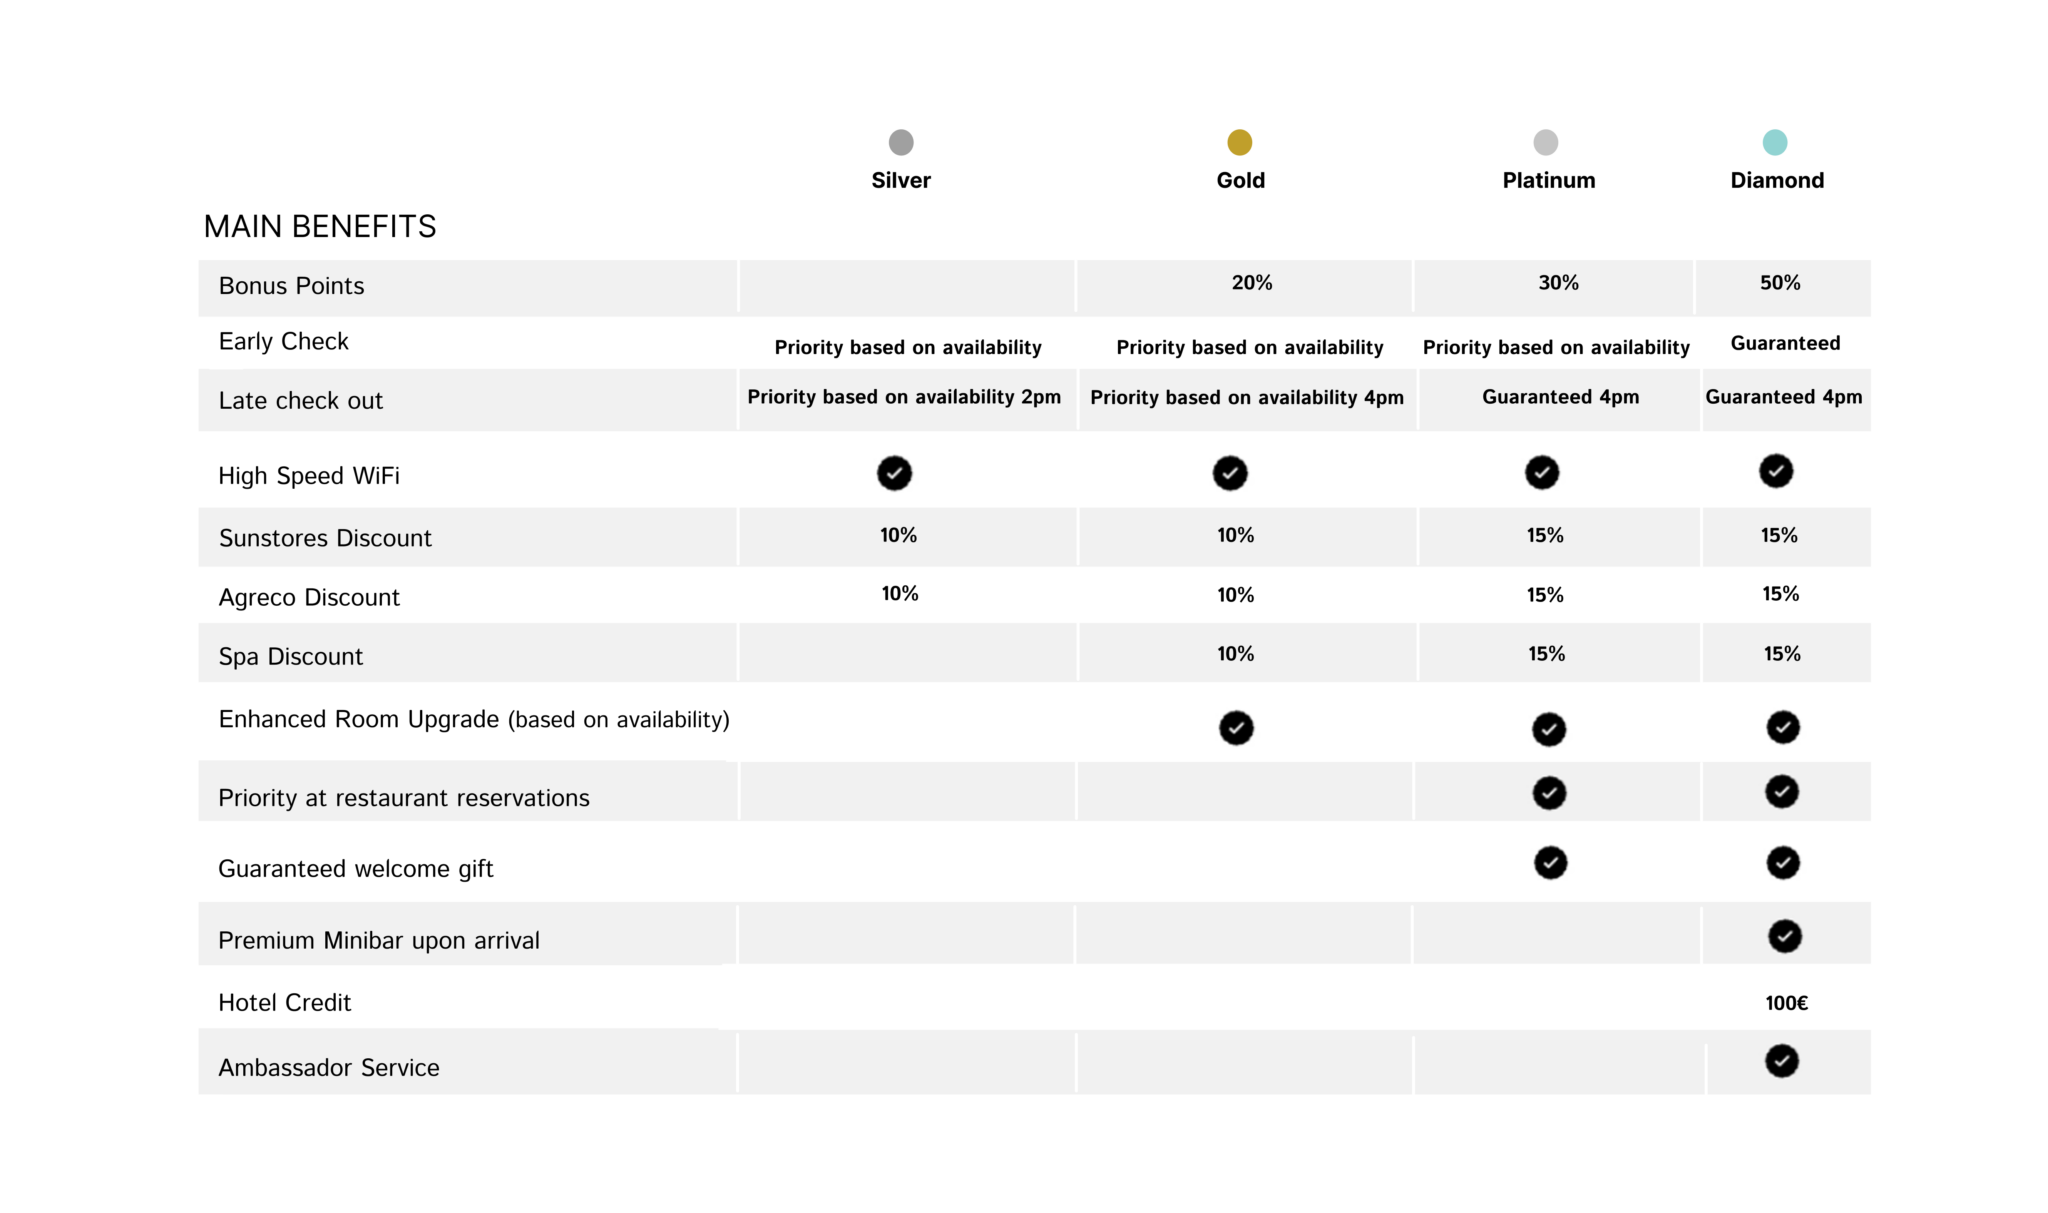Image resolution: width=2048 pixels, height=1213 pixels.
Task: Click the Diamond tier teal dot
Action: [x=1775, y=142]
